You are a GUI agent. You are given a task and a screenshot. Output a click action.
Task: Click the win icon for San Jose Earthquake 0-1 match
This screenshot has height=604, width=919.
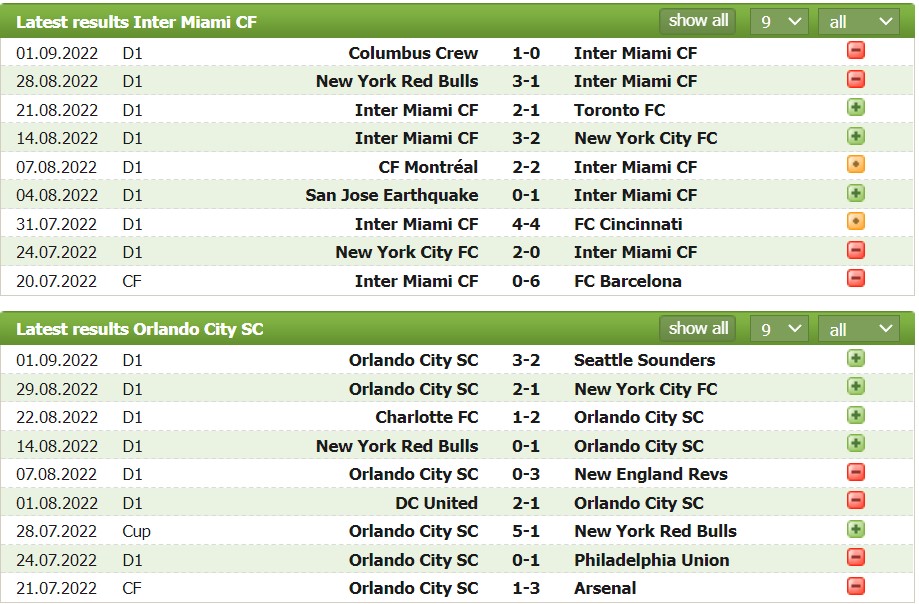855,195
